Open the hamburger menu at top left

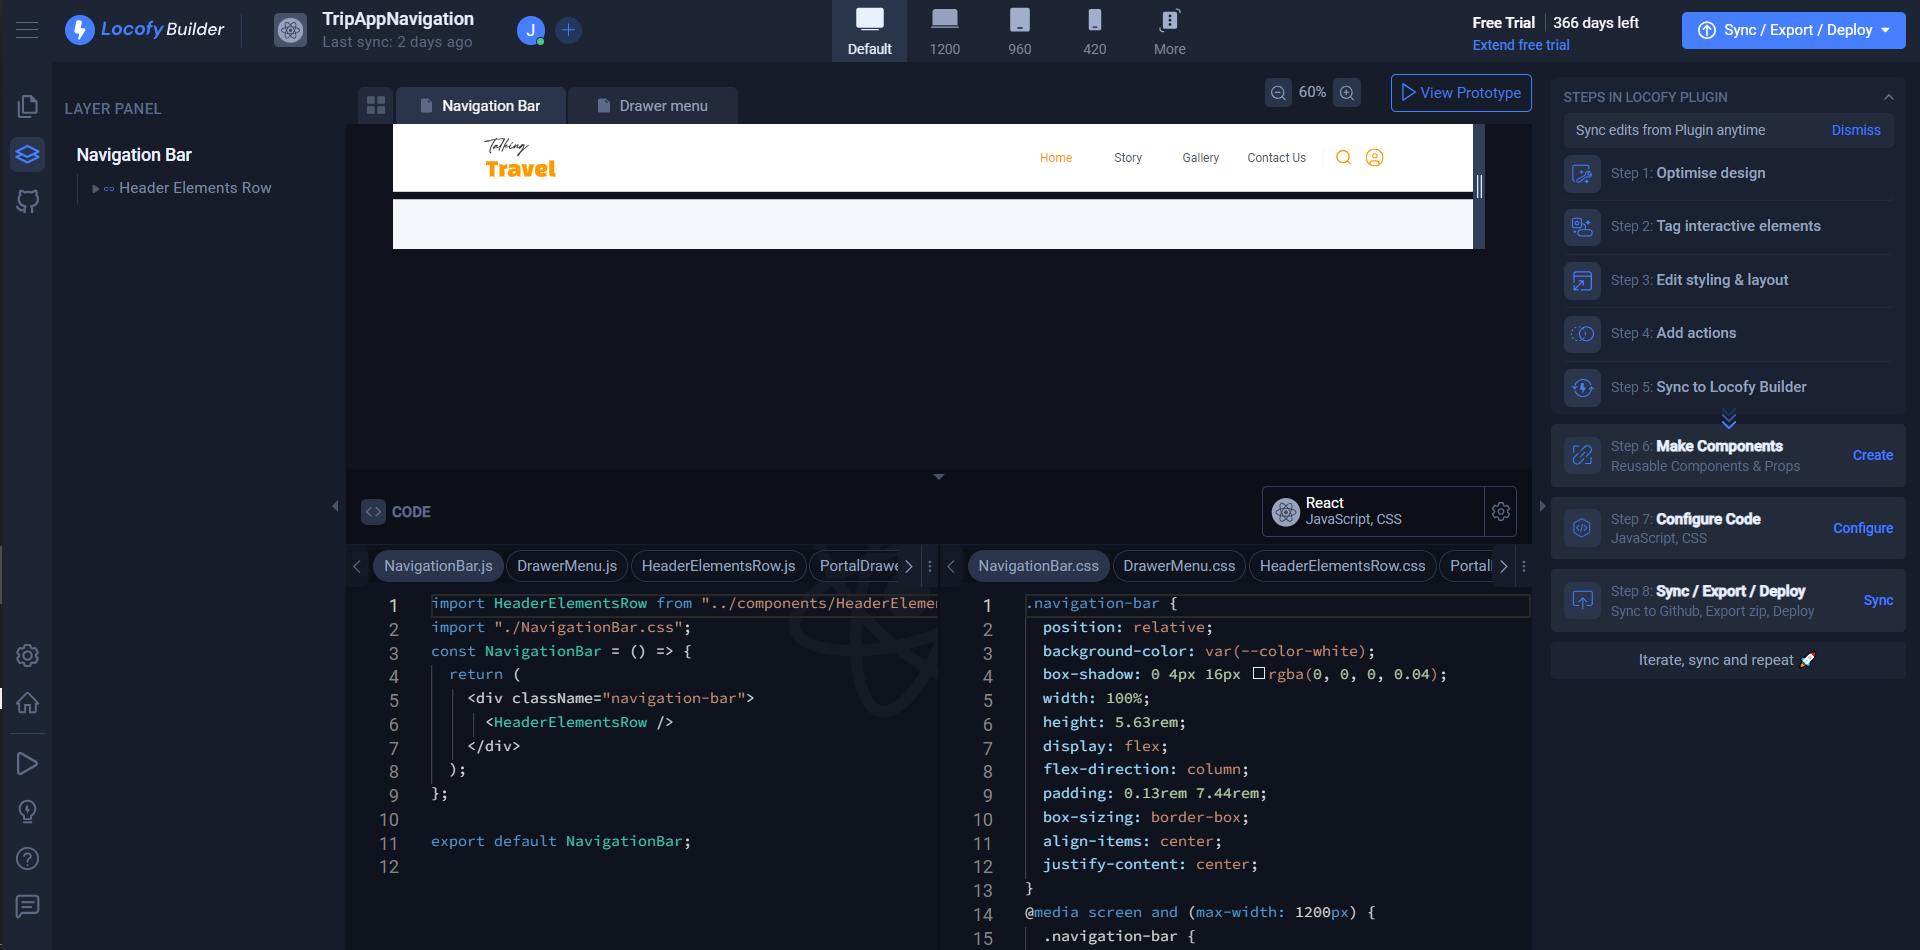coord(27,29)
